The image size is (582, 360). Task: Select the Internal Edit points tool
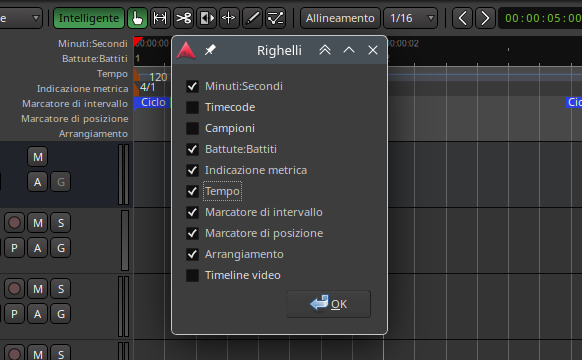coord(275,18)
